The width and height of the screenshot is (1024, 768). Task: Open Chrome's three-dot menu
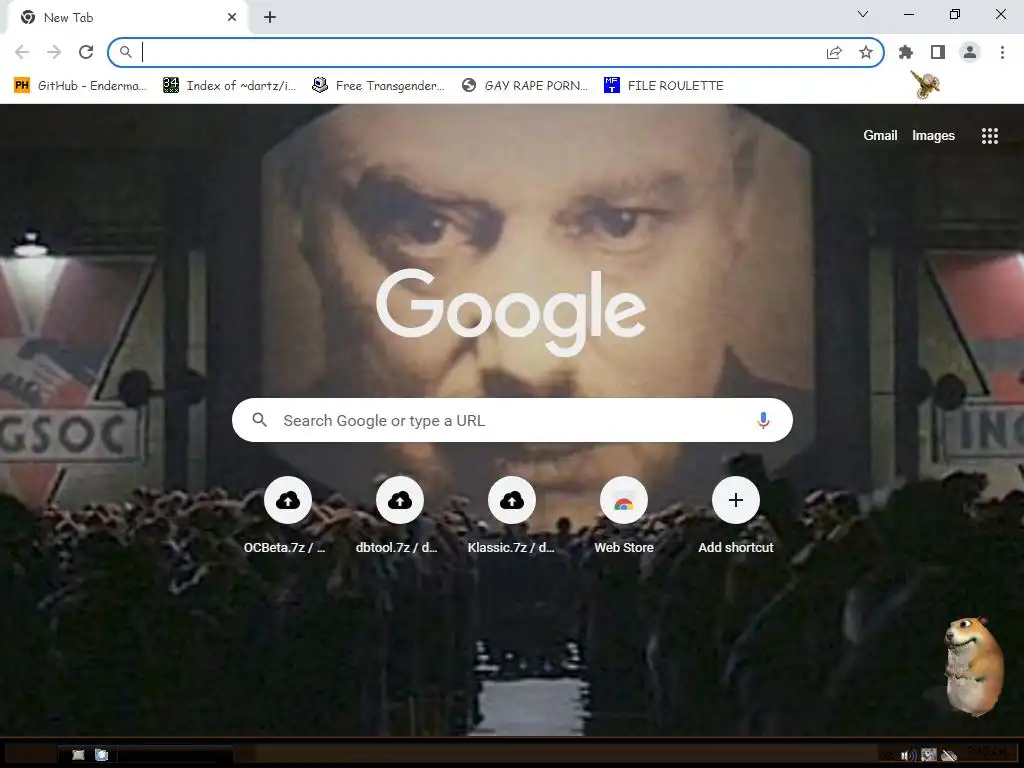[1002, 52]
